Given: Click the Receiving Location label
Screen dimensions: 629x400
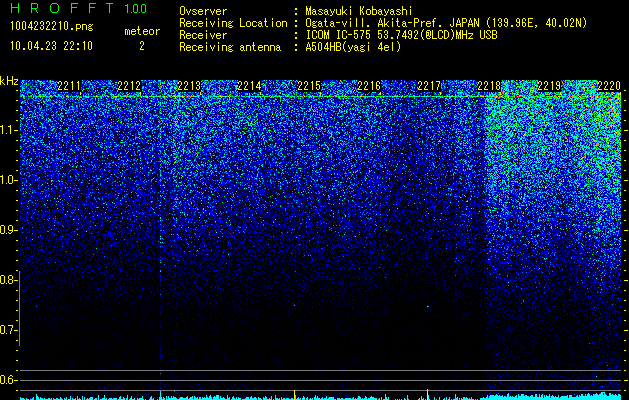Looking at the screenshot, I should [x=233, y=23].
